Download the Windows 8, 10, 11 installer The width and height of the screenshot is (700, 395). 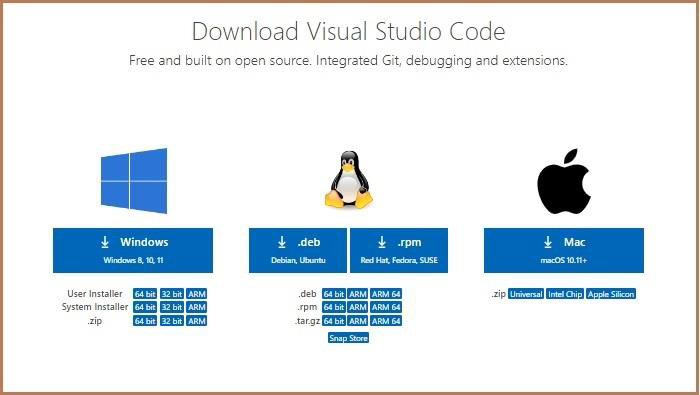pos(133,250)
